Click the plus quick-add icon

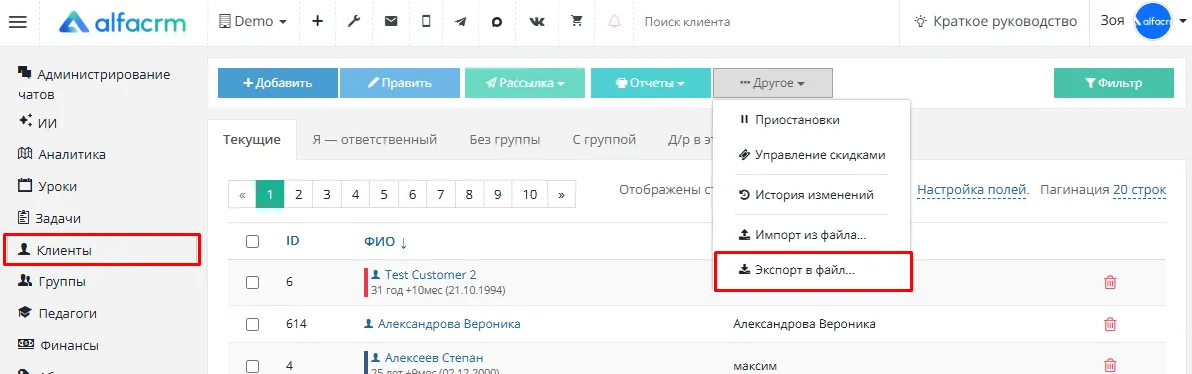(x=318, y=21)
